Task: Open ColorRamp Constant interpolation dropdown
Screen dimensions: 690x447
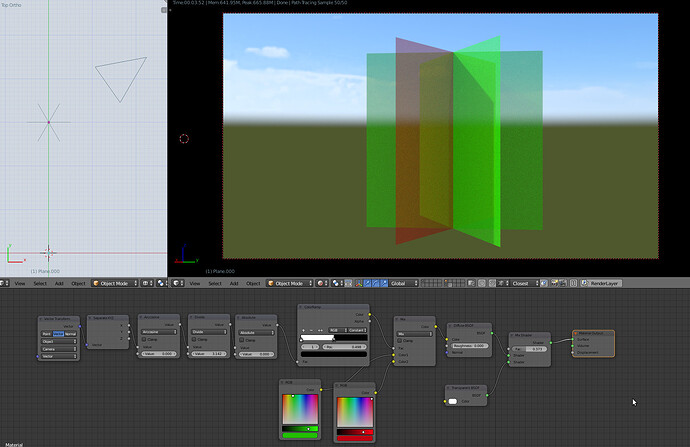Action: click(357, 330)
